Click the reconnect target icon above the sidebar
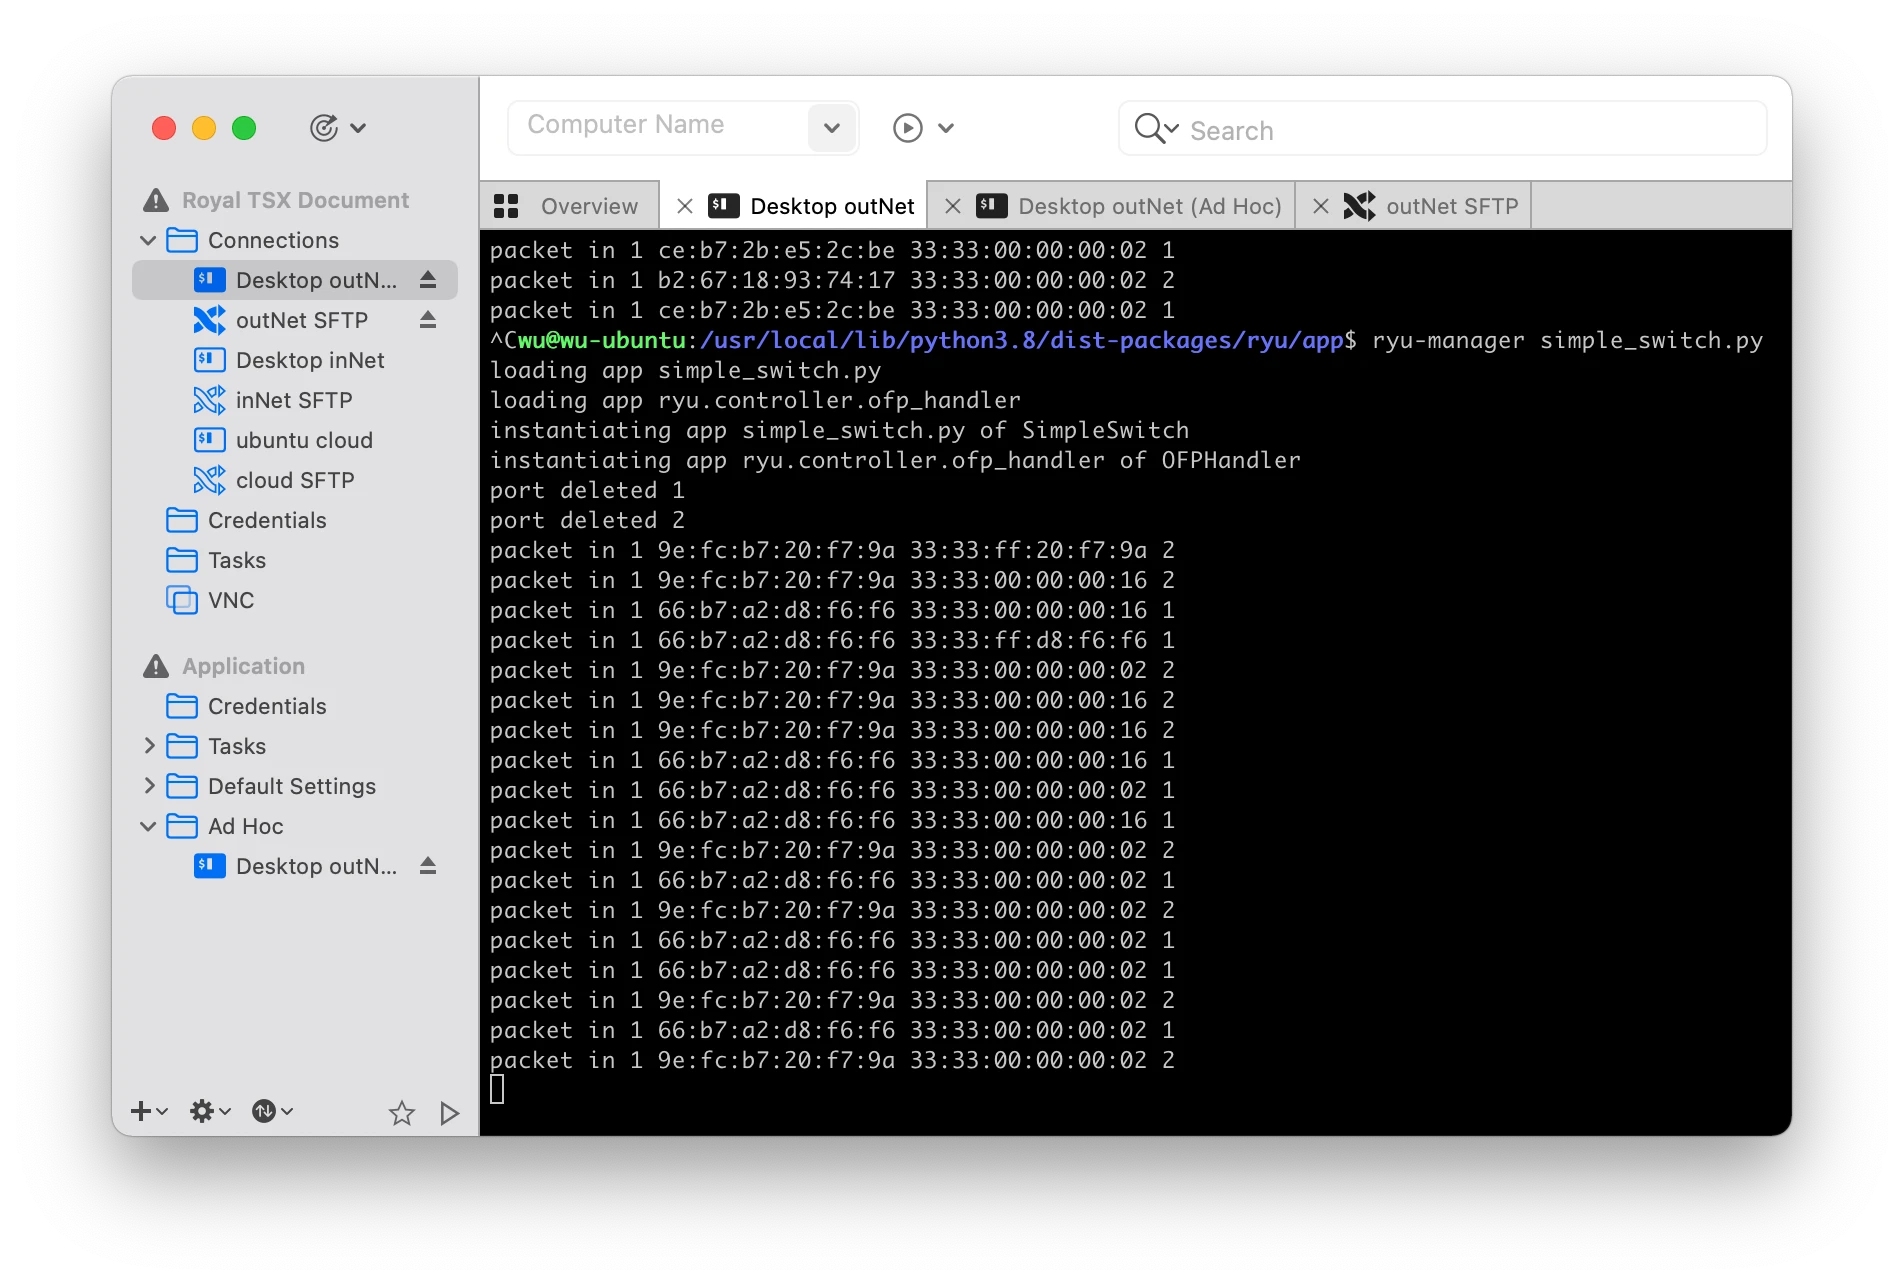The width and height of the screenshot is (1904, 1284). click(x=325, y=128)
